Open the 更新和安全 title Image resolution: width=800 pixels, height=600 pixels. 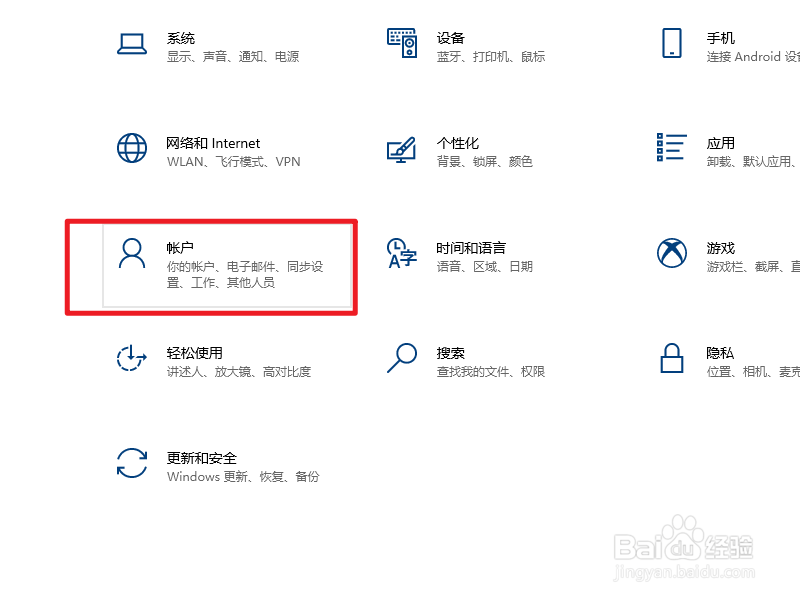pyautogui.click(x=202, y=458)
